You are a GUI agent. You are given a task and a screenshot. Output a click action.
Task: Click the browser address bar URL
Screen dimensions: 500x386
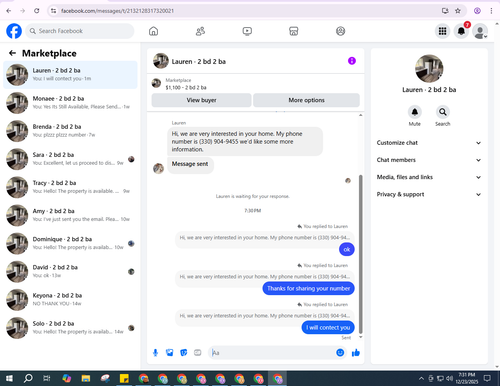click(117, 11)
